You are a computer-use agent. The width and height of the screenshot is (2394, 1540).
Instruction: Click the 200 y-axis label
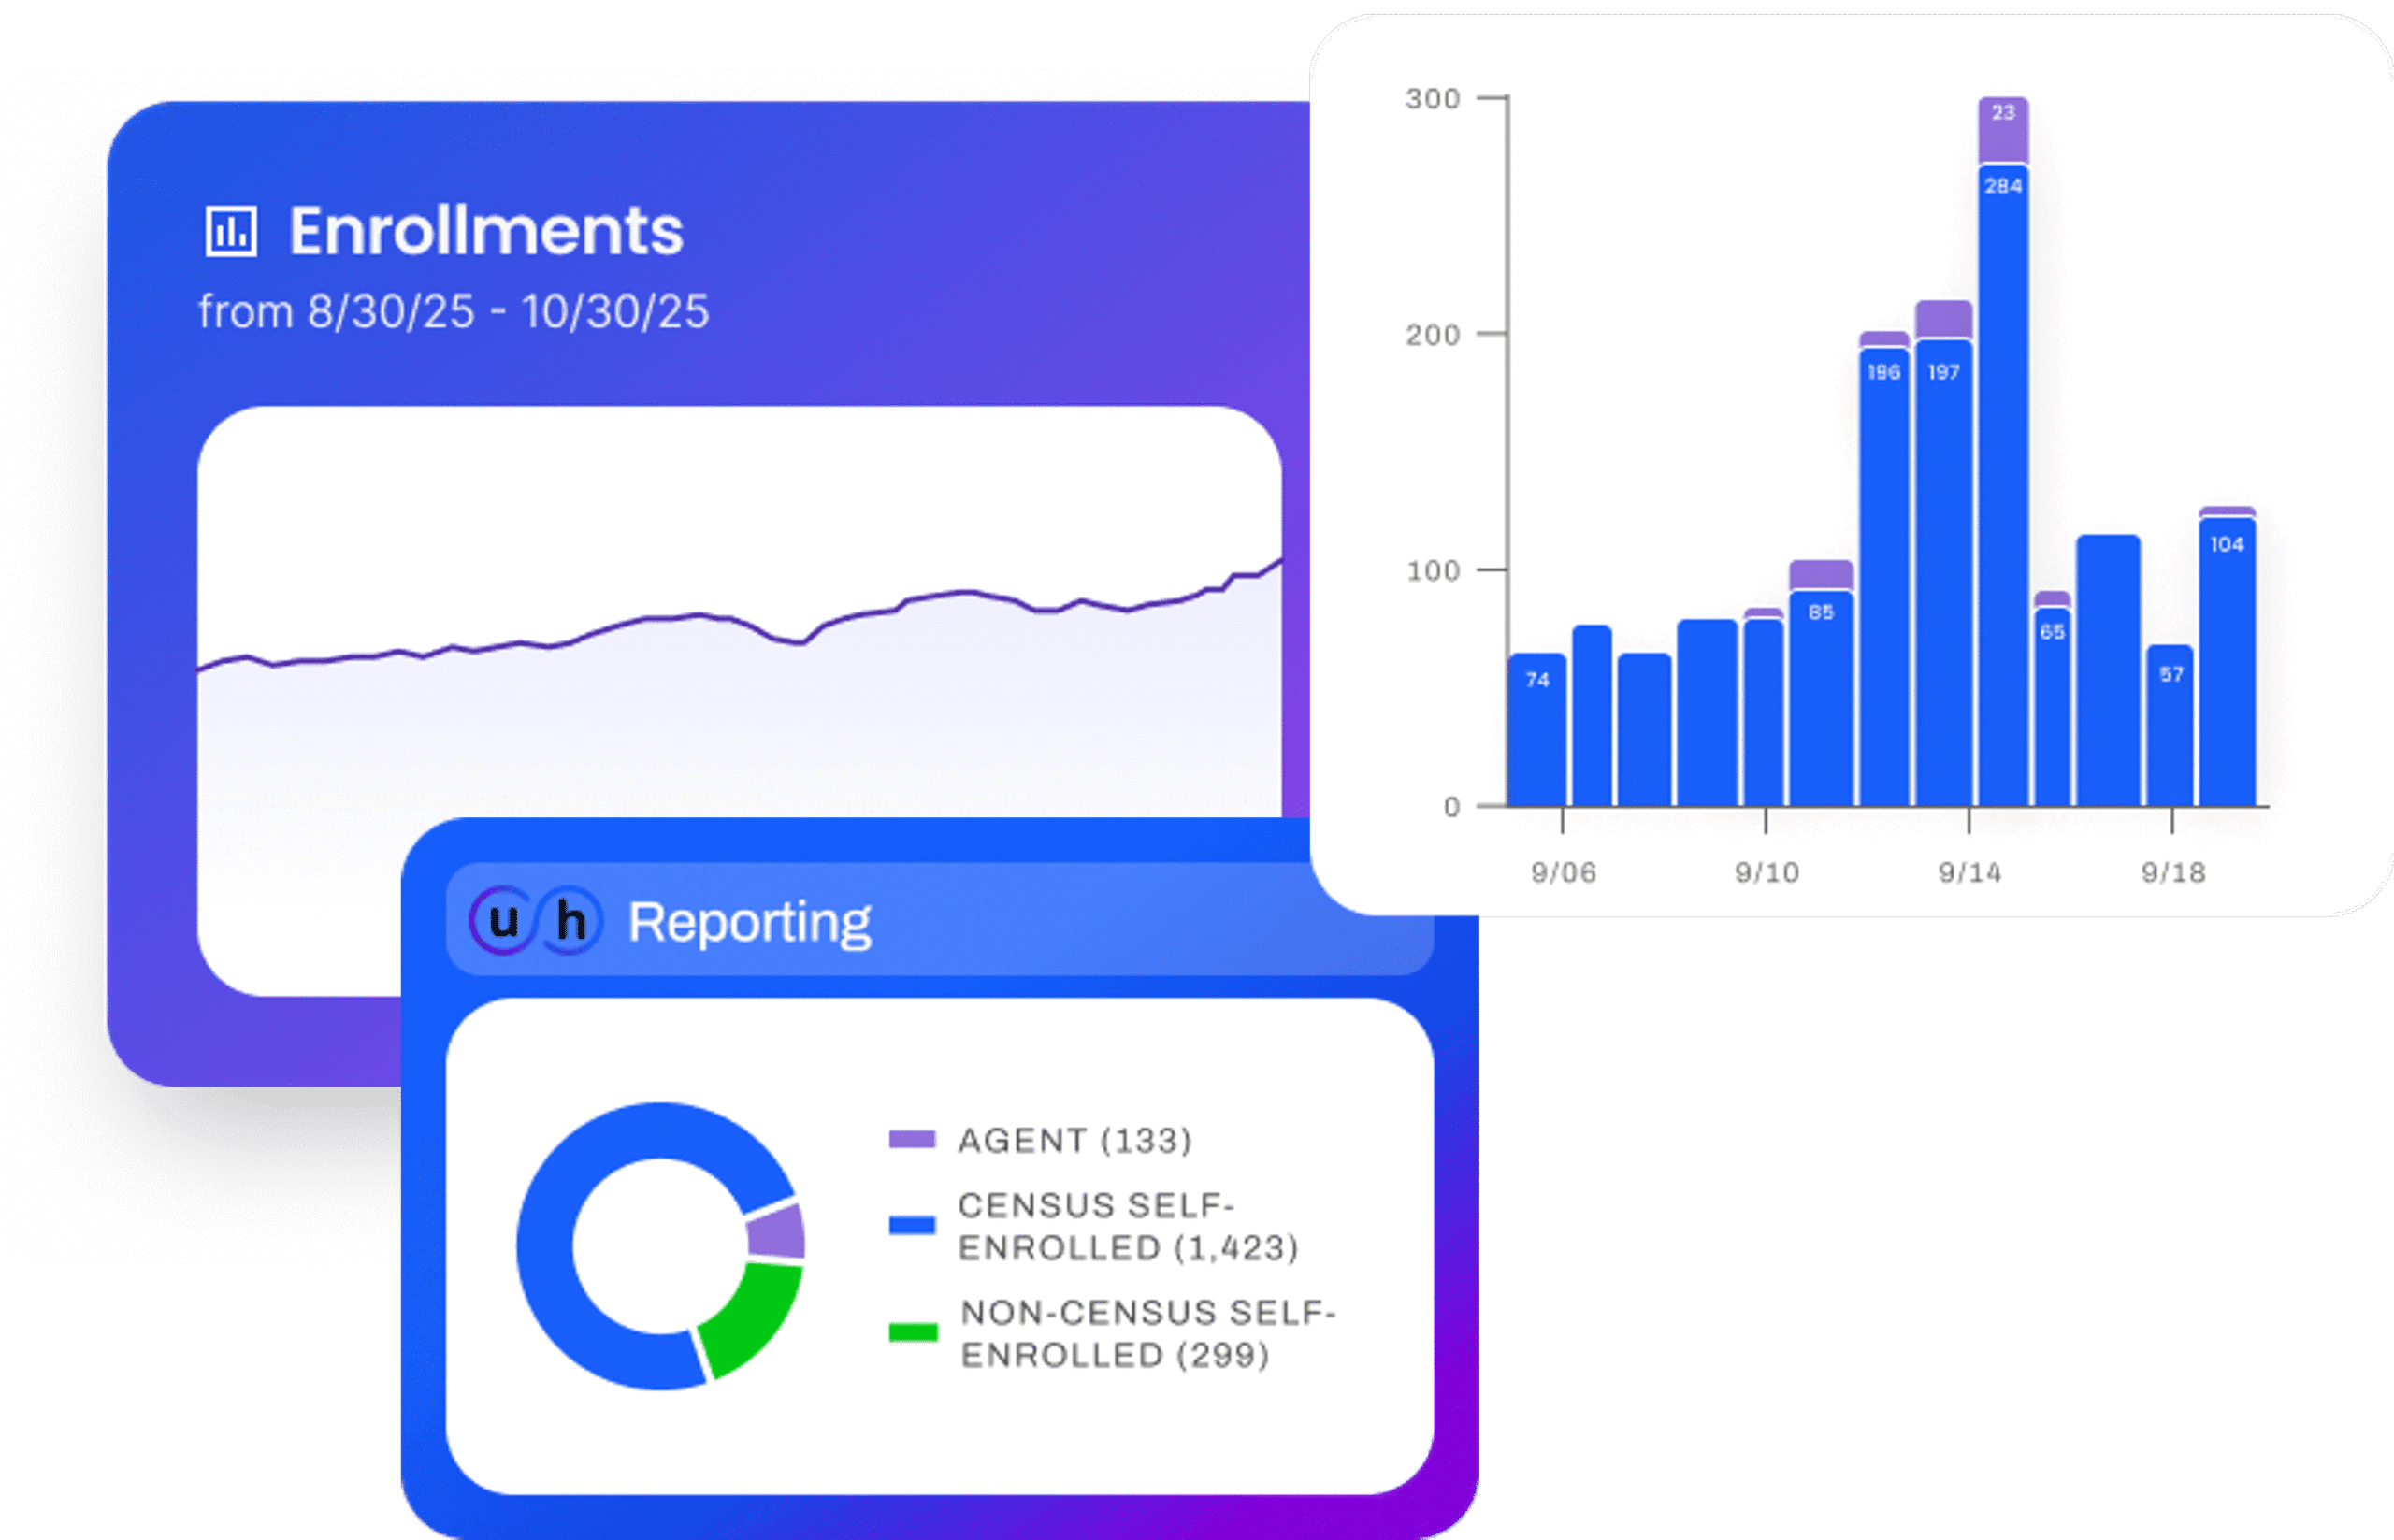pyautogui.click(x=1432, y=334)
